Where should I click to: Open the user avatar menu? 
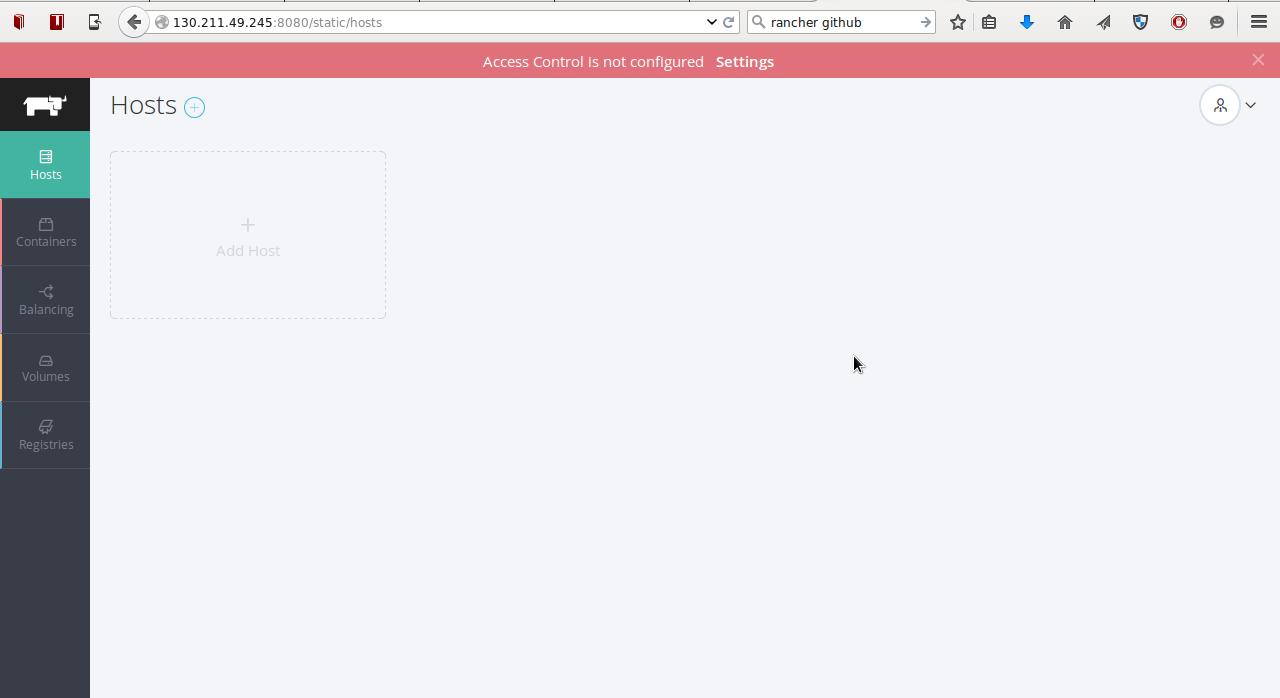pyautogui.click(x=1228, y=105)
